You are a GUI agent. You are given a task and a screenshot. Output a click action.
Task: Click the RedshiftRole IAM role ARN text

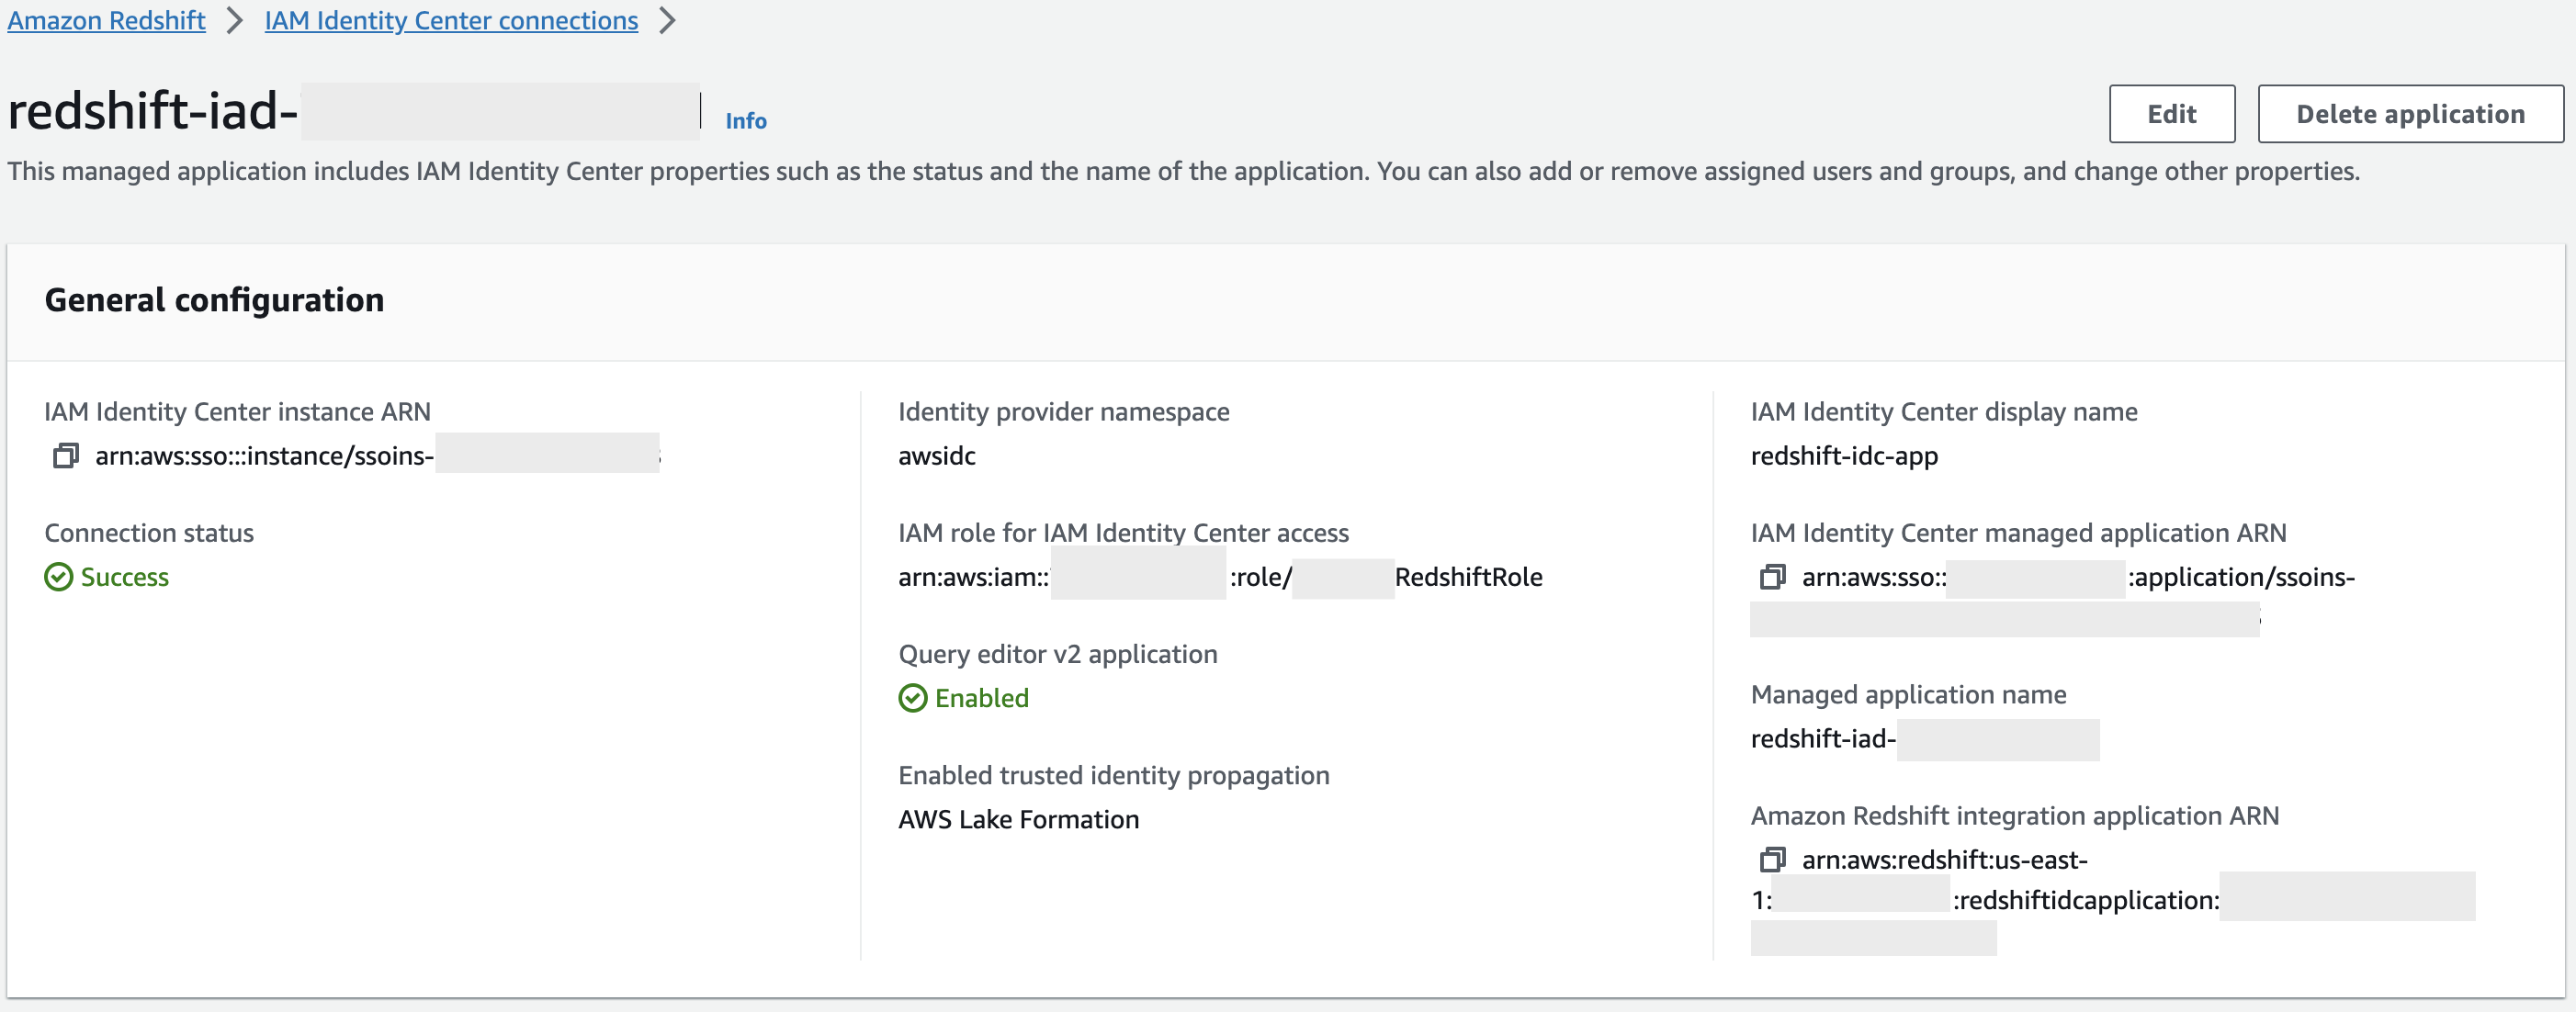tap(1468, 577)
